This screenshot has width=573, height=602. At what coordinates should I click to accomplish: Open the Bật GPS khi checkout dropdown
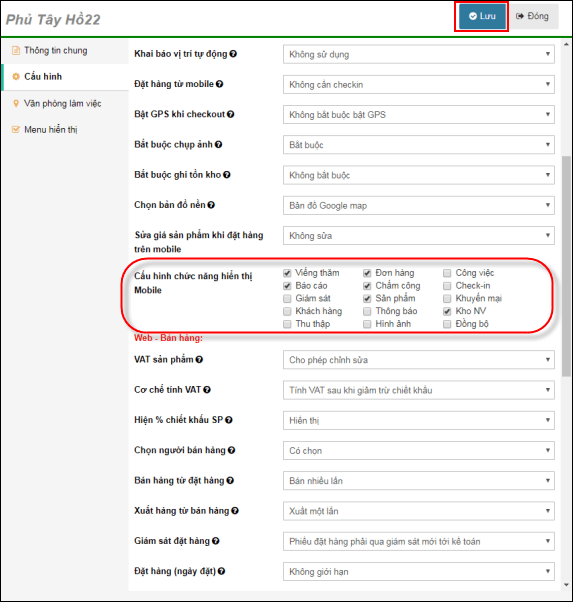[419, 114]
